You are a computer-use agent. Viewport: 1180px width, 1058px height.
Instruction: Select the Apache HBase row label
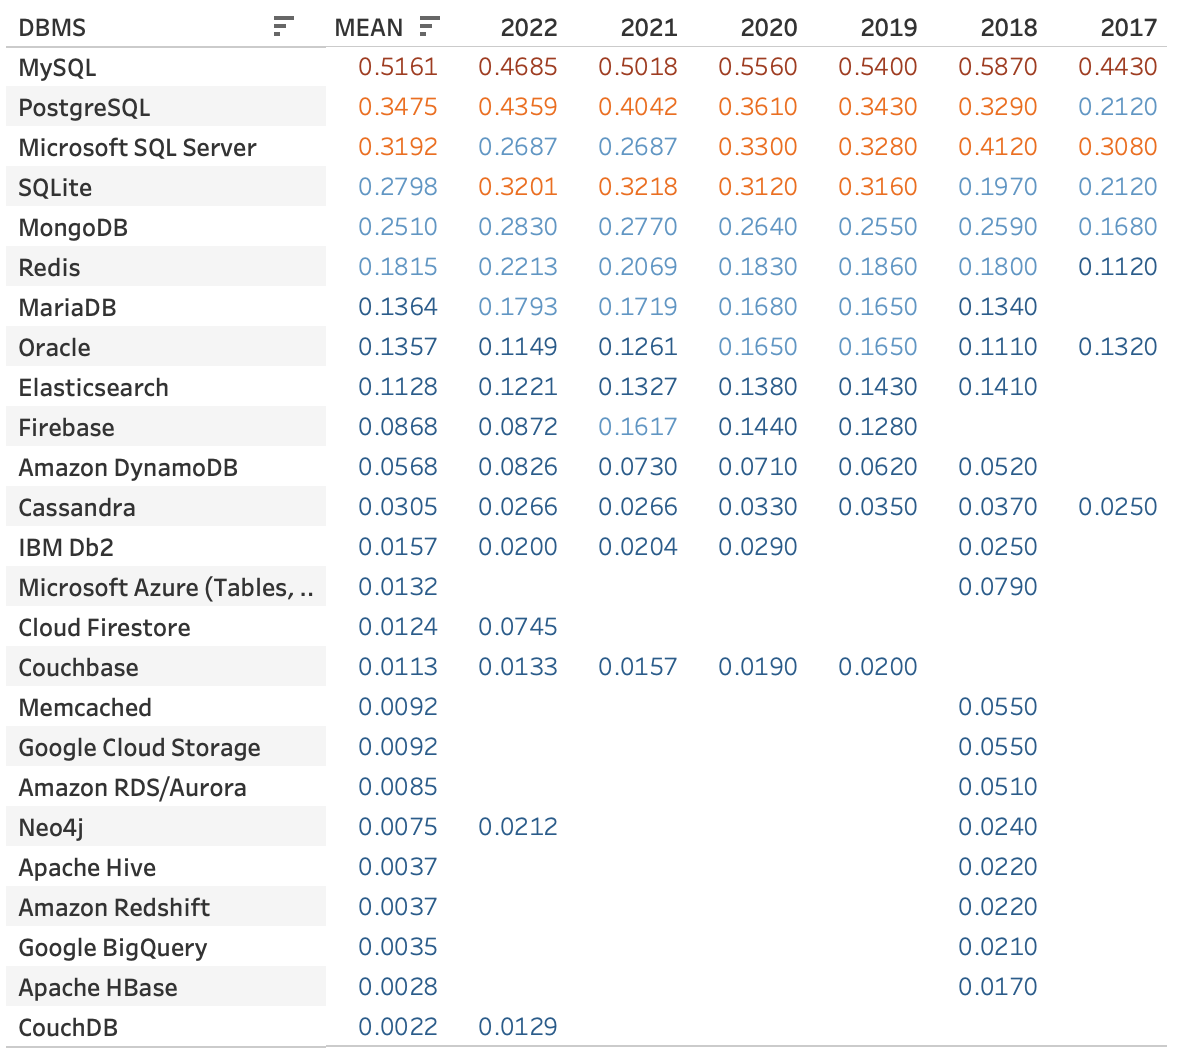point(98,987)
